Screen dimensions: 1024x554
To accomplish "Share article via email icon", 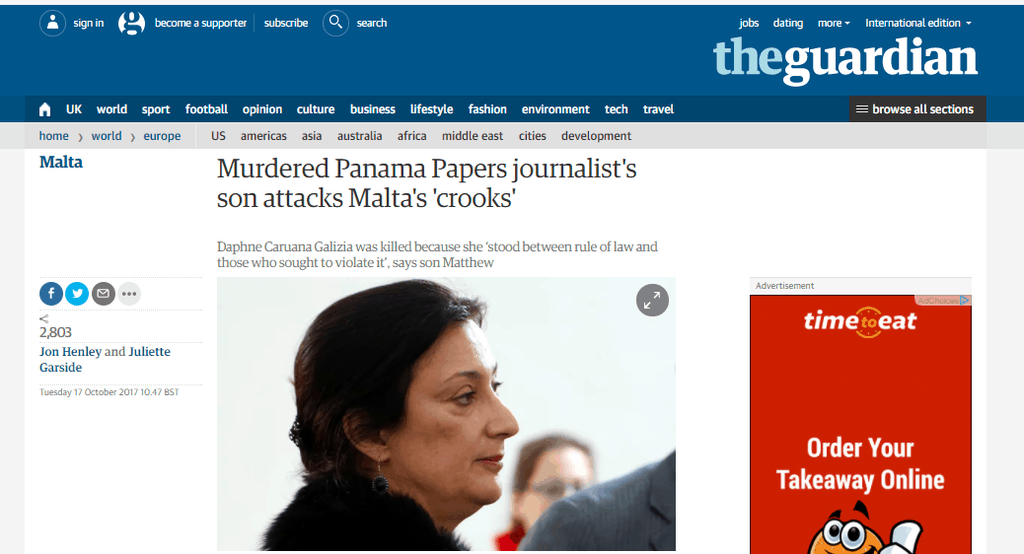I will 103,294.
